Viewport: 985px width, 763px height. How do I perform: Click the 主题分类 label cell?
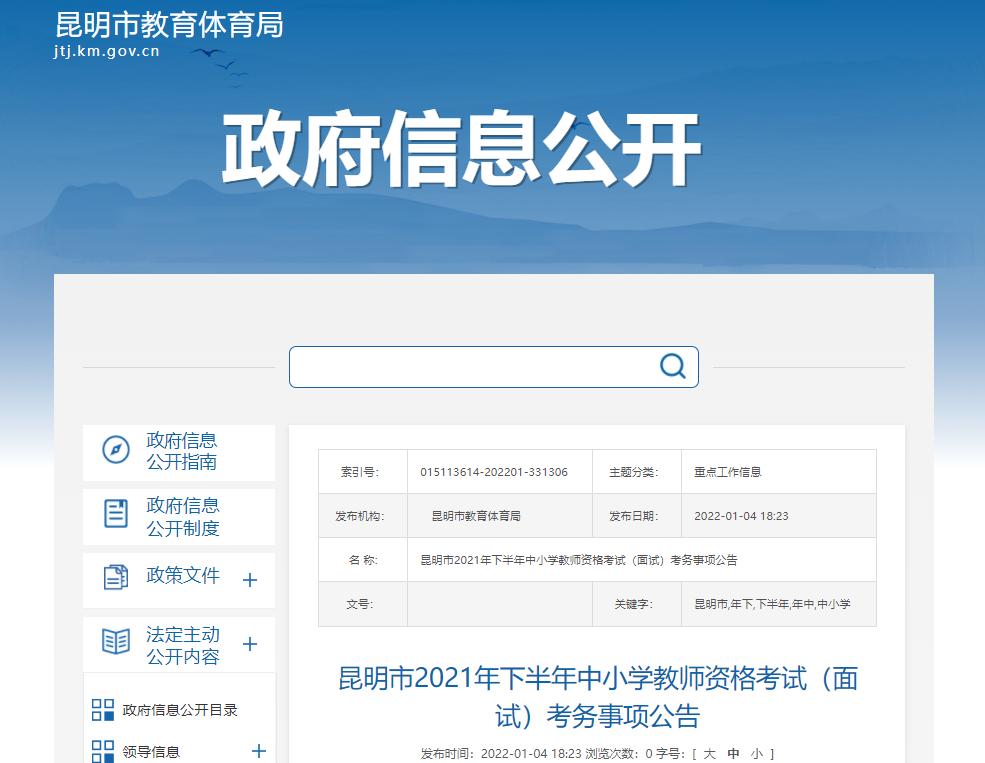(x=636, y=472)
